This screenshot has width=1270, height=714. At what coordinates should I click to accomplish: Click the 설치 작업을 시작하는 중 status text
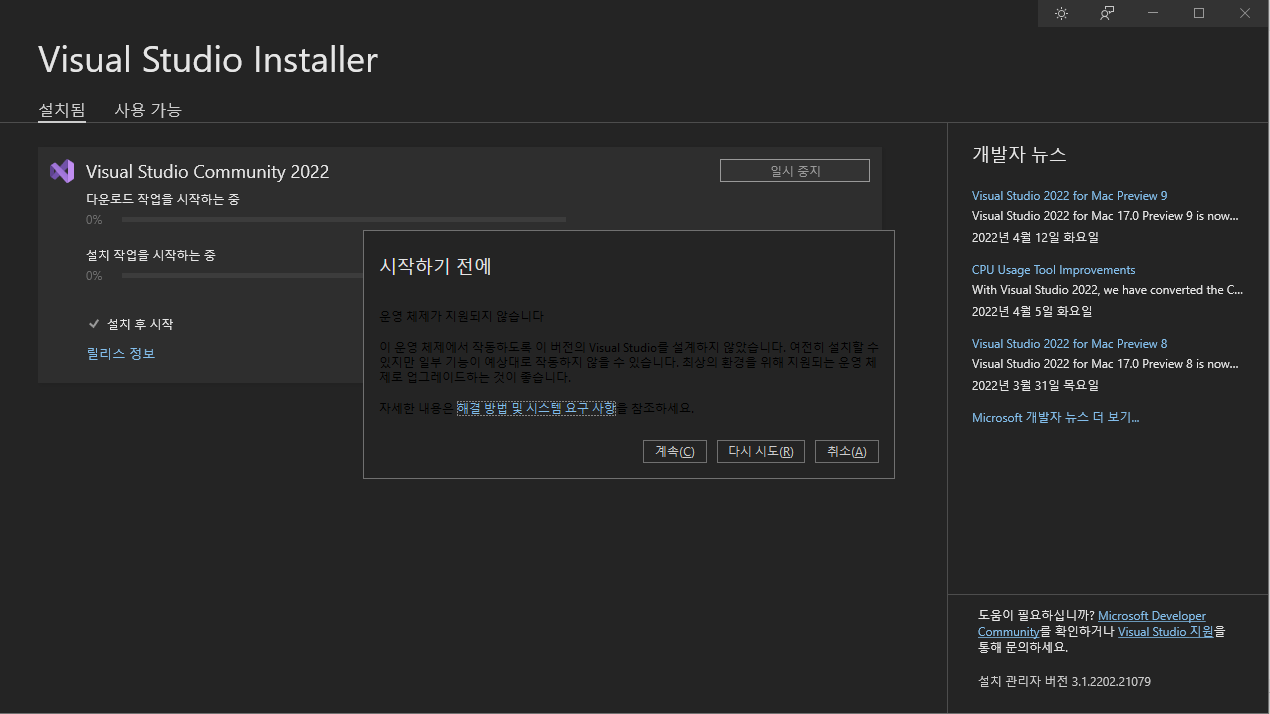151,255
